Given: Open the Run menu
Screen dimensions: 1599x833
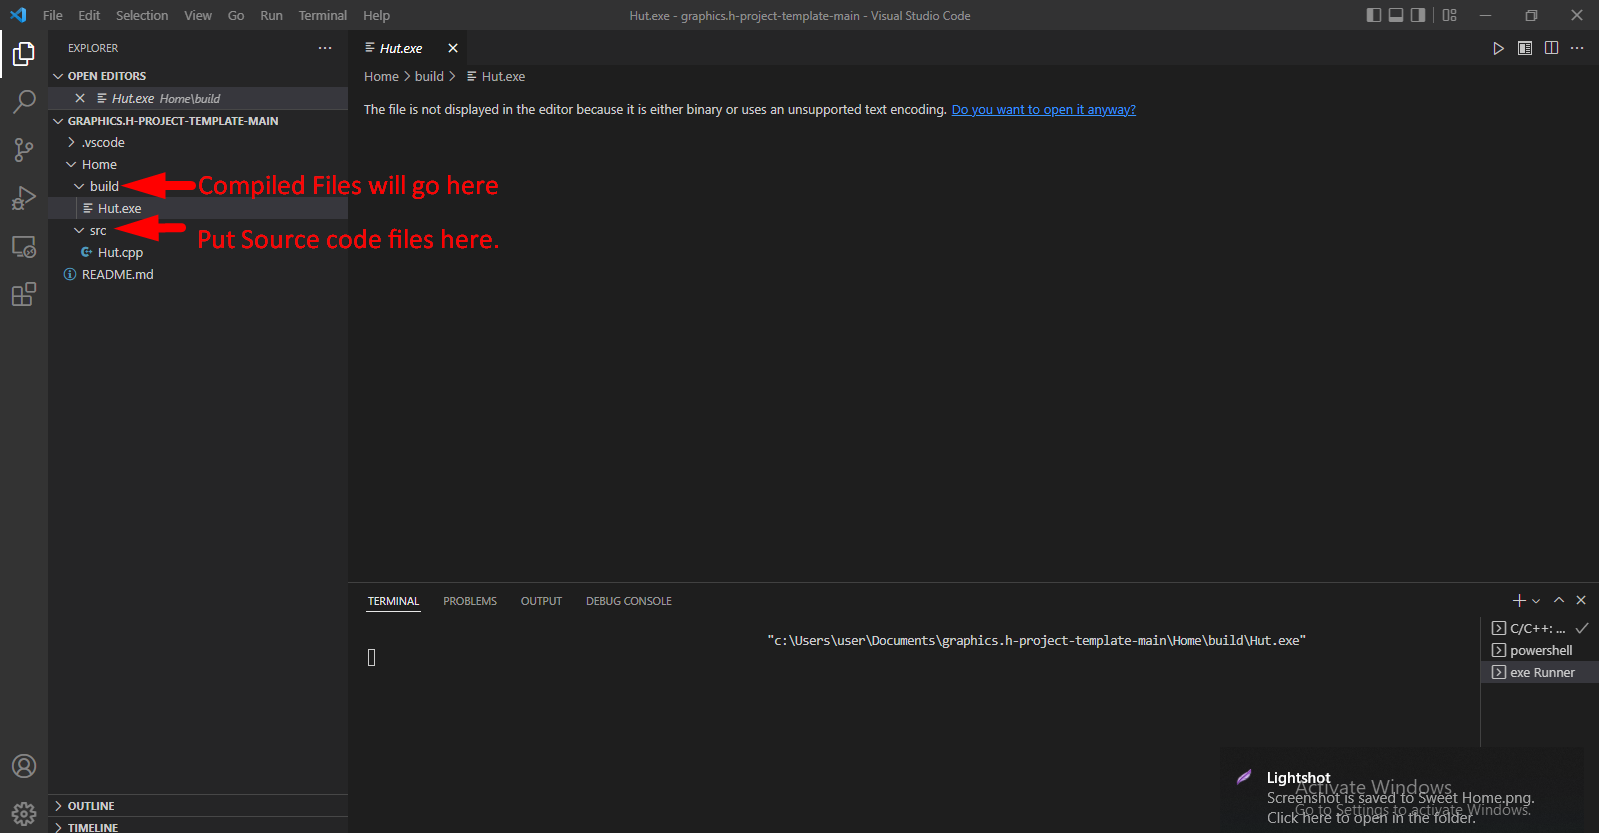Looking at the screenshot, I should (271, 15).
